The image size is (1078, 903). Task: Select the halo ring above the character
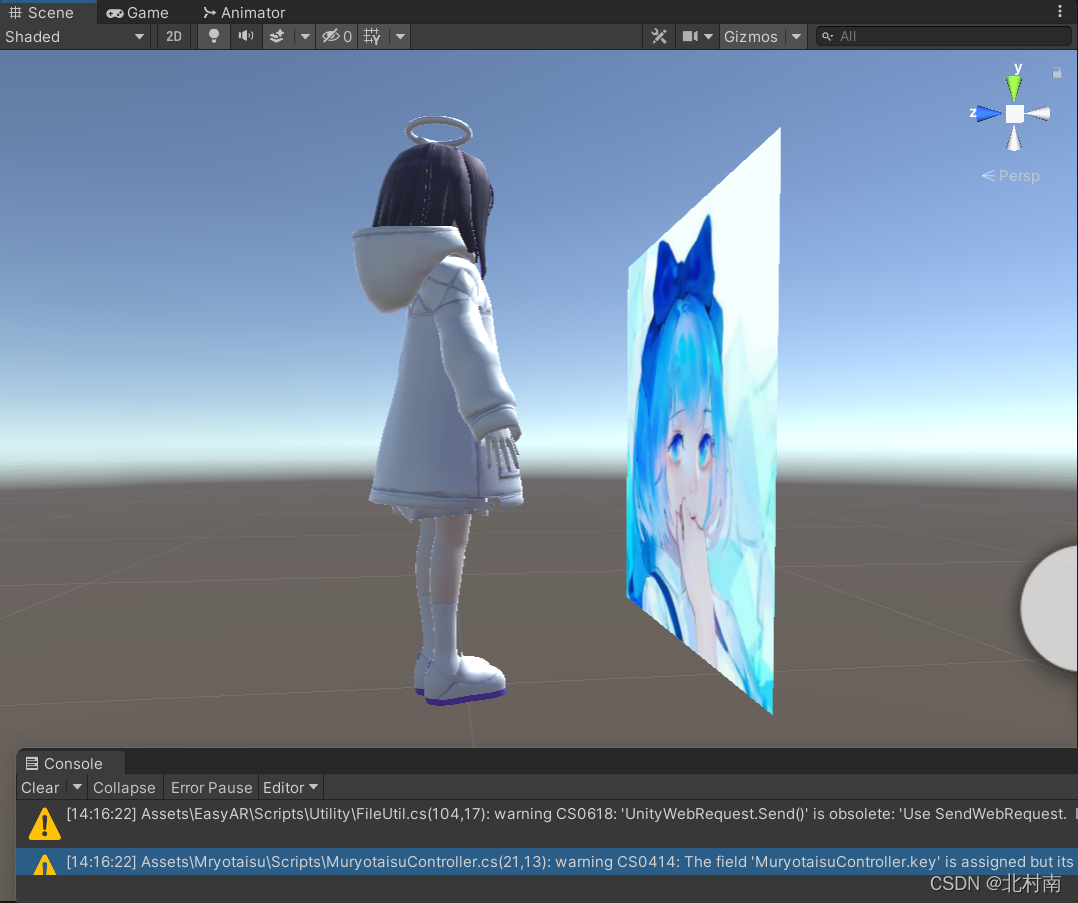coord(439,131)
